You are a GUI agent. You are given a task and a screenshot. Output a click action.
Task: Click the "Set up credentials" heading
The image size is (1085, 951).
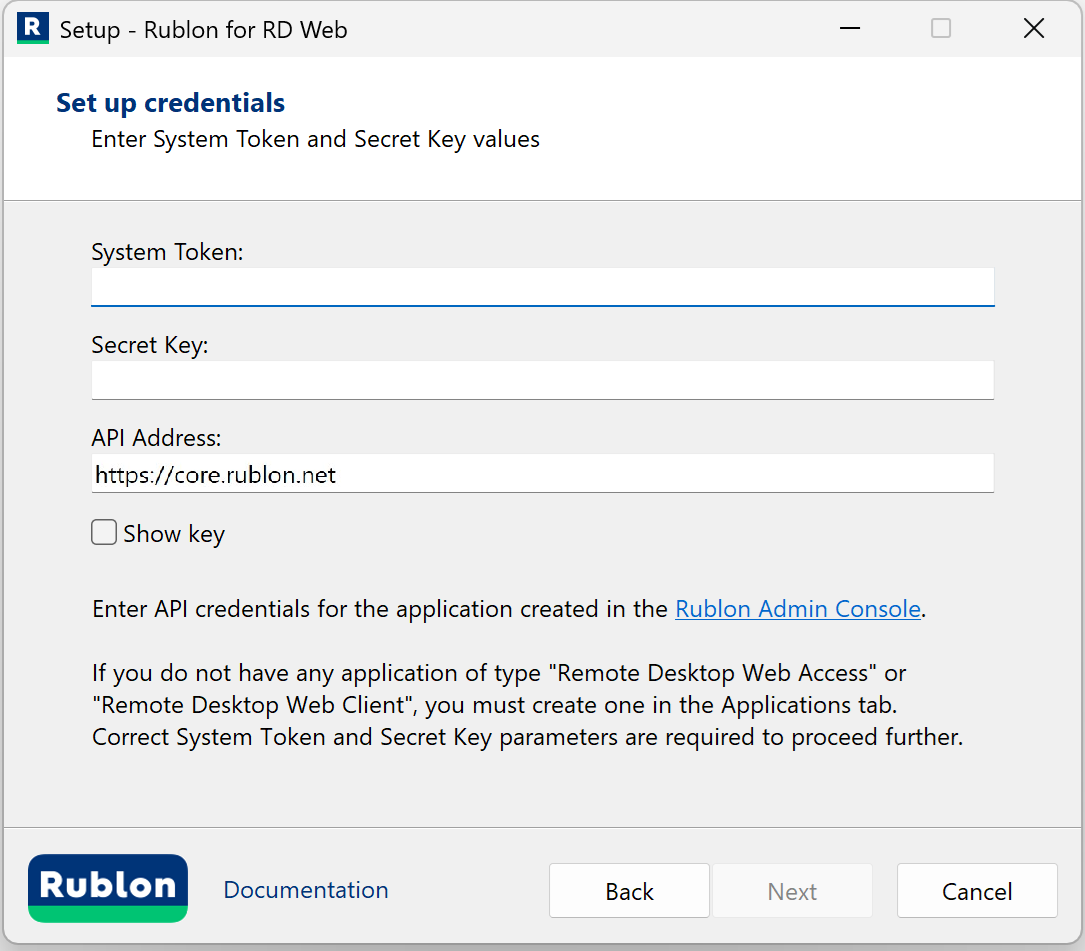(170, 103)
